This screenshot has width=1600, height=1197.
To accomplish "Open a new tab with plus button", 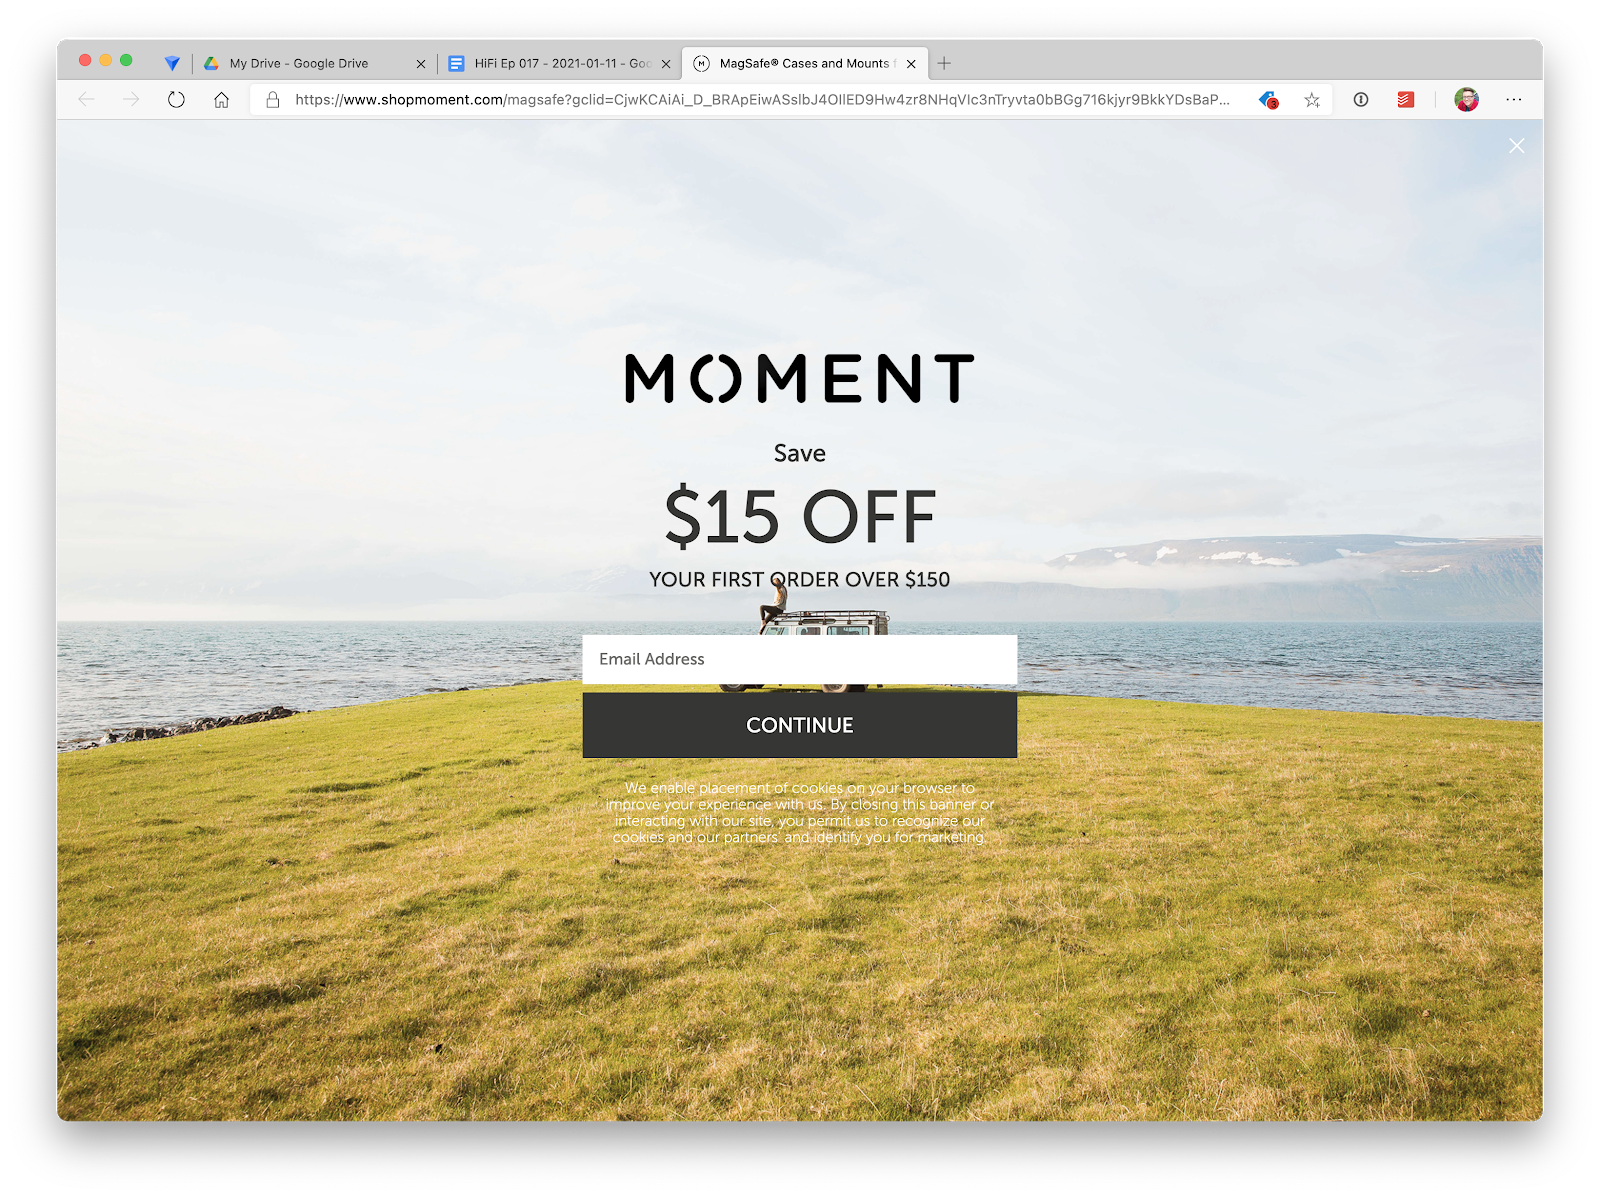I will [x=943, y=63].
